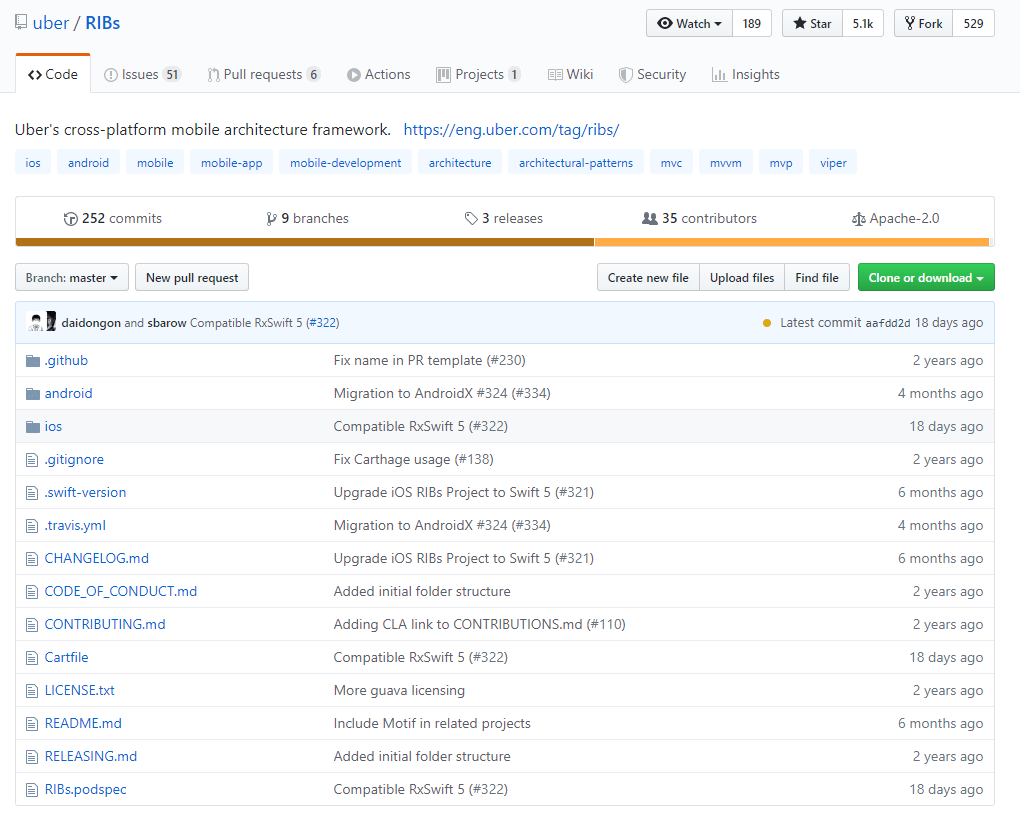Click the Apache-2.0 license scale icon
Screen dimensions: 1020x816
coord(858,219)
